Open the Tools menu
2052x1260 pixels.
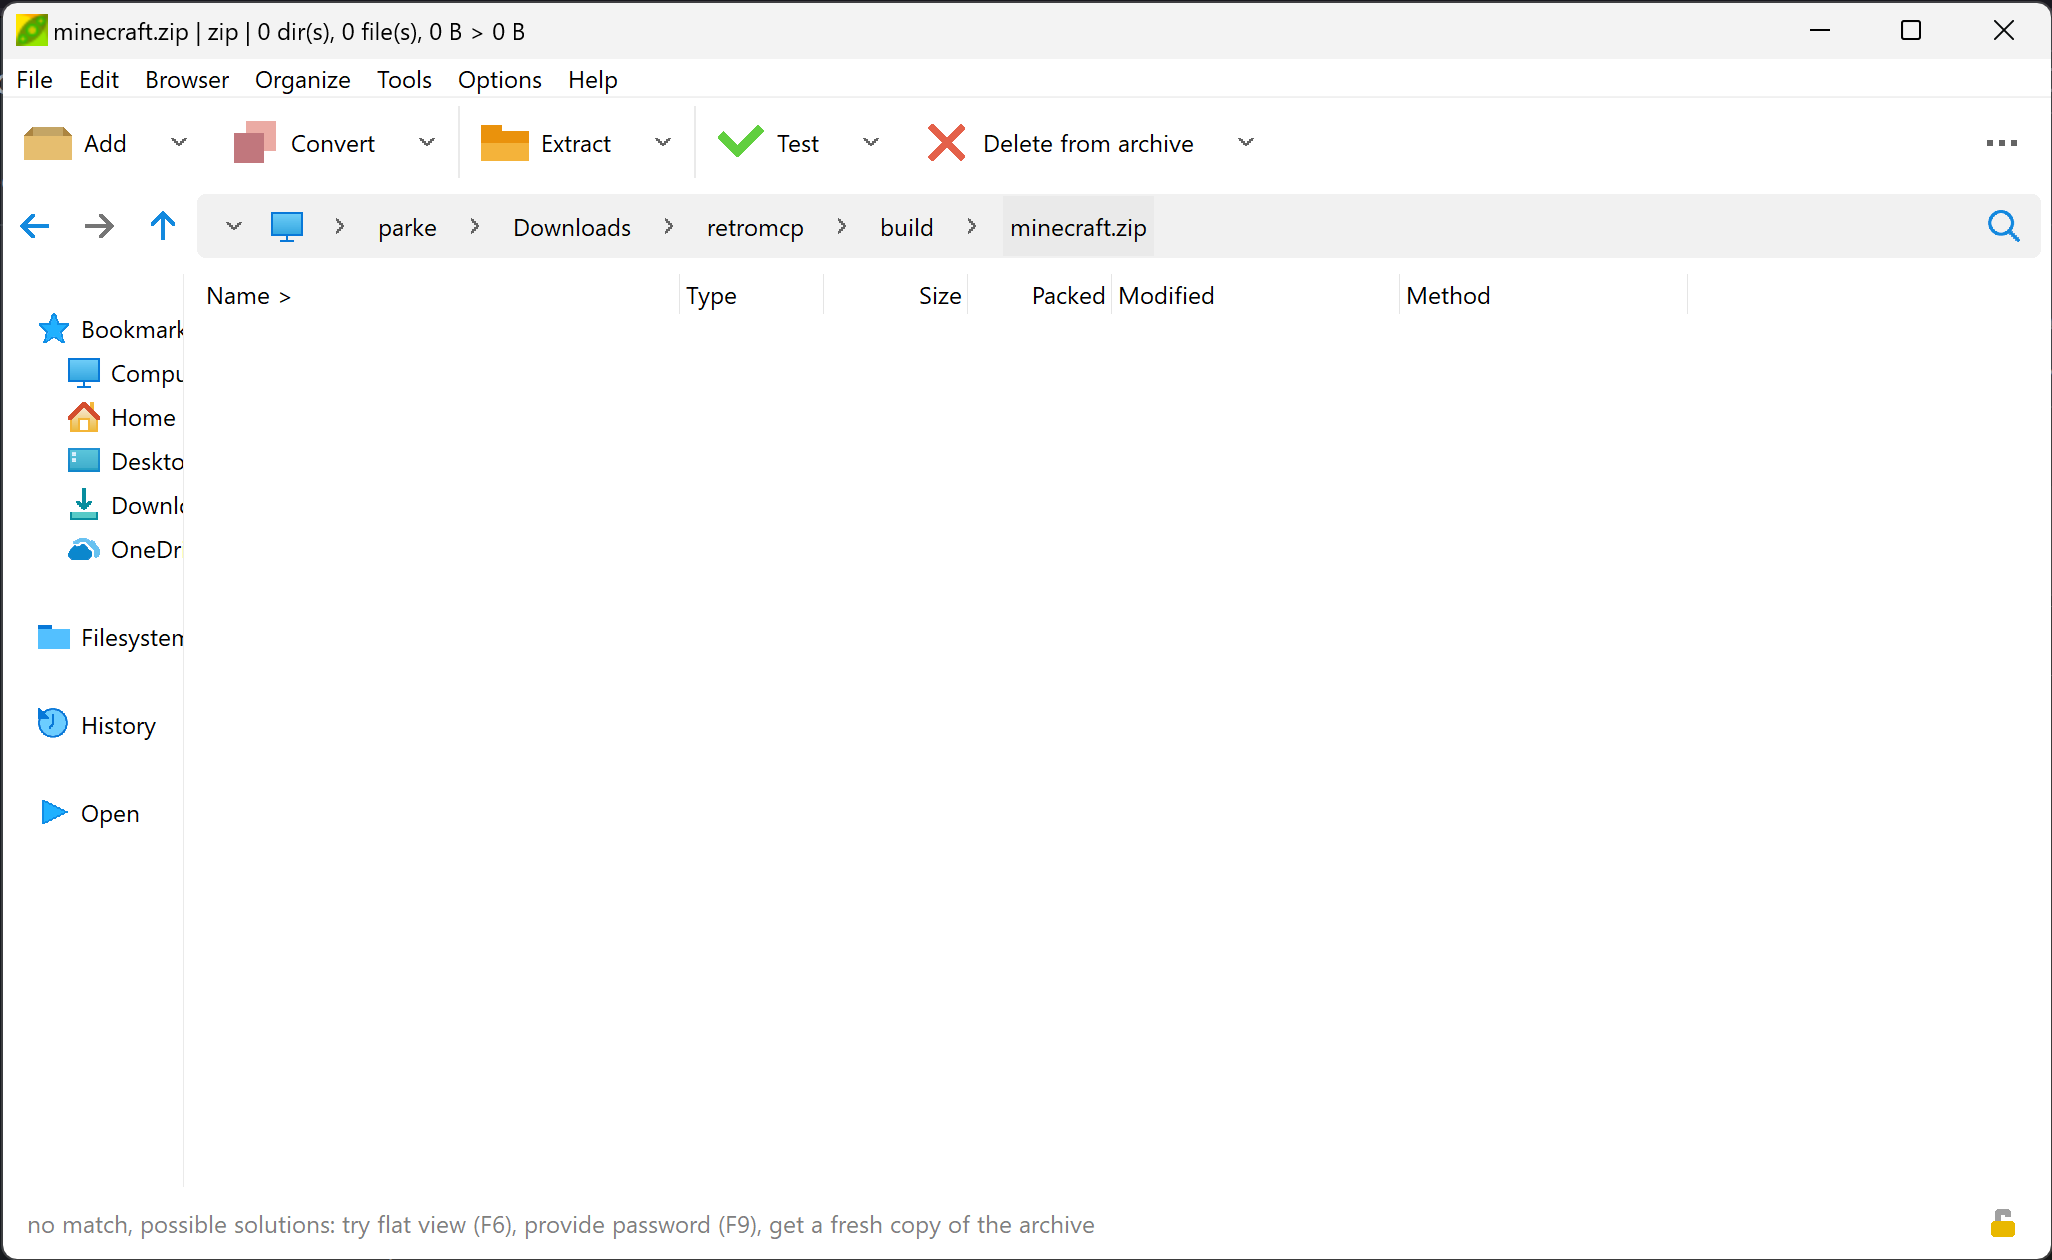[404, 80]
